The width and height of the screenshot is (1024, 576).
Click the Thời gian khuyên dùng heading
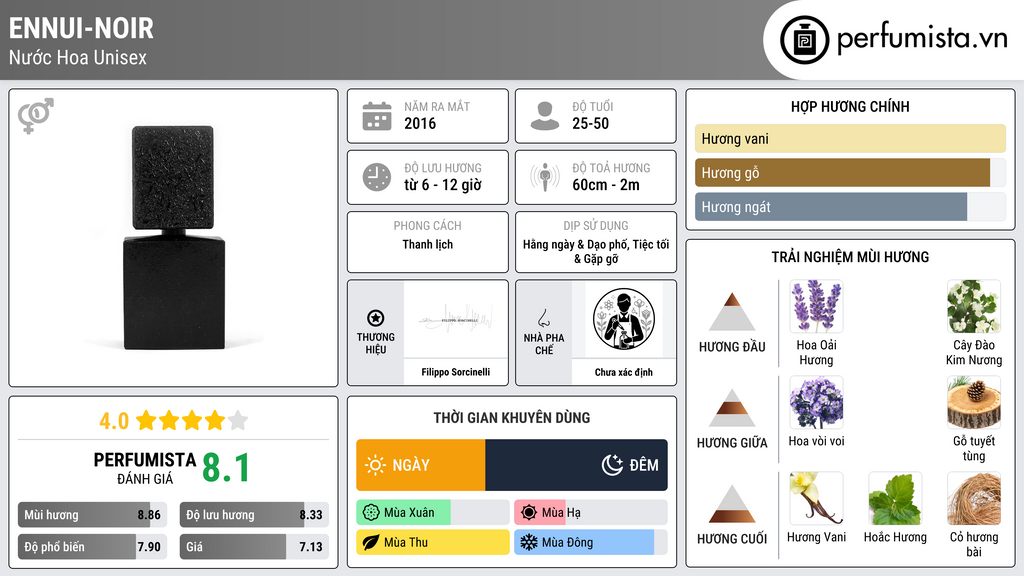512,418
